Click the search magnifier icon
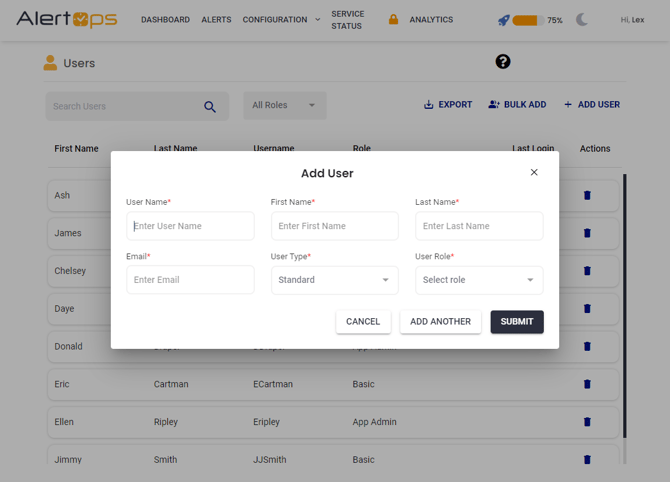The image size is (670, 482). coord(210,107)
